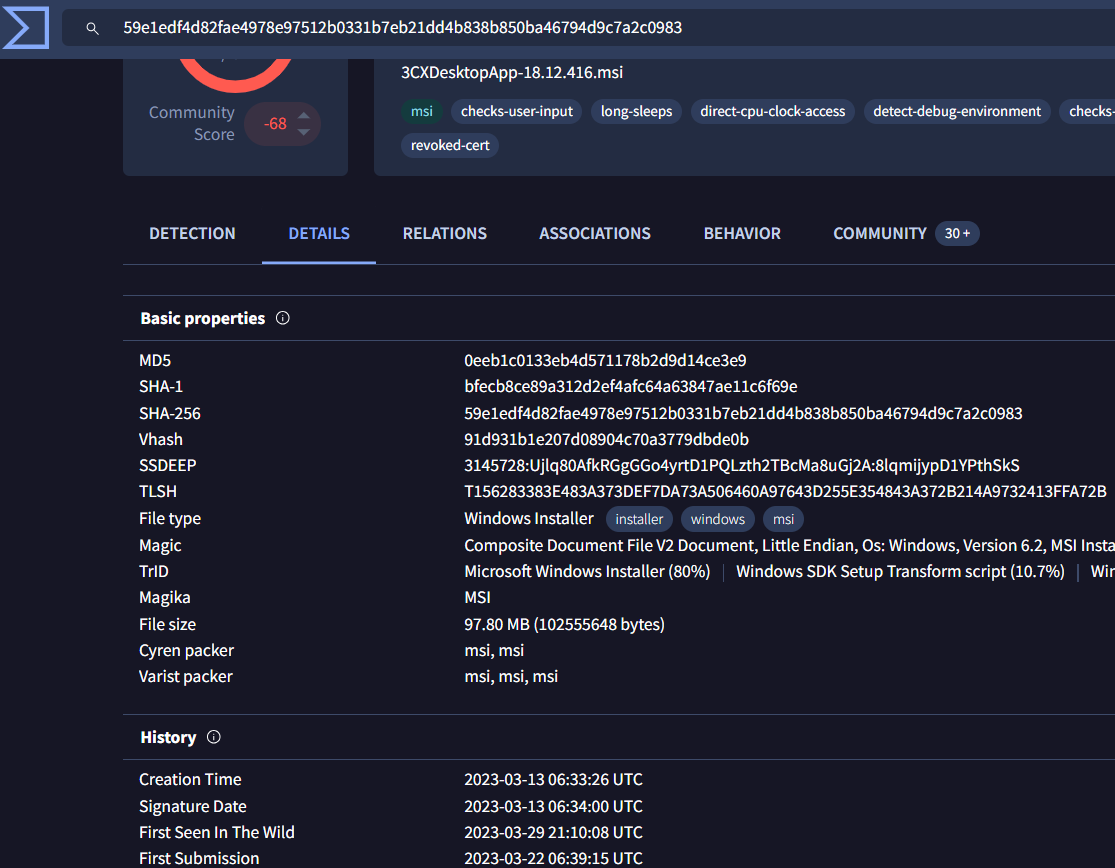Screen dimensions: 1115x868
Task: Select the DETAILS tab
Action: [x=319, y=233]
